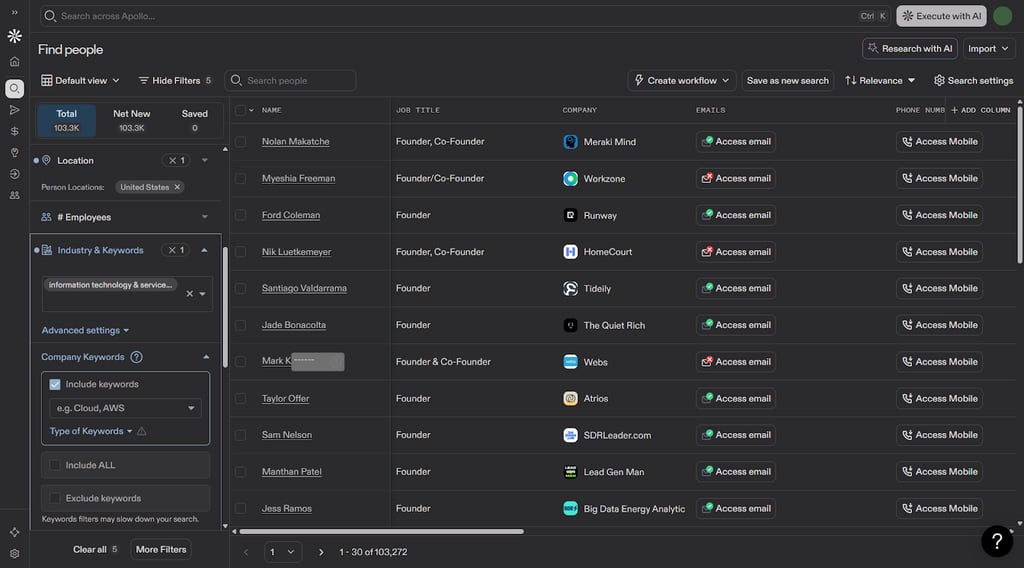This screenshot has height=568, width=1024.
Task: Collapse the Company Keywords section
Action: [206, 357]
